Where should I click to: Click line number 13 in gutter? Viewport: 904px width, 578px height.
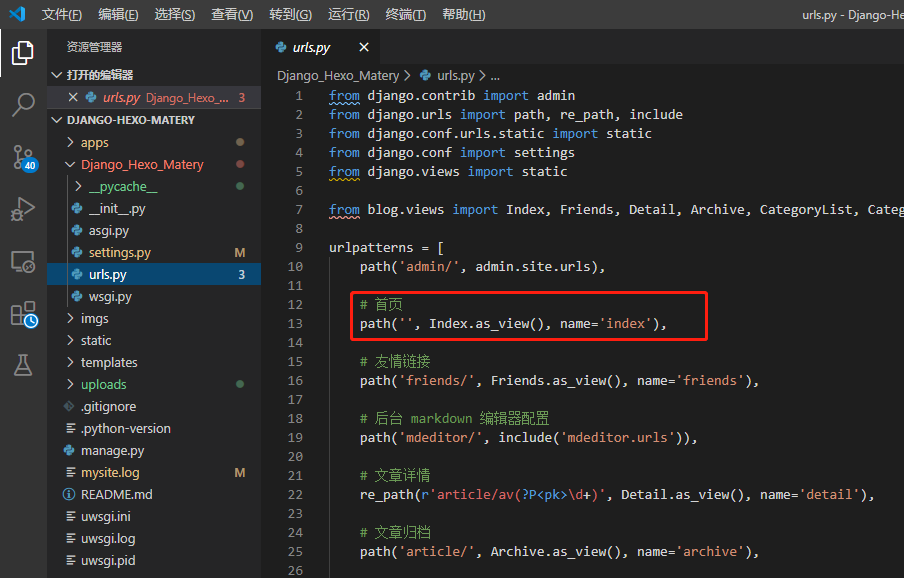point(295,323)
